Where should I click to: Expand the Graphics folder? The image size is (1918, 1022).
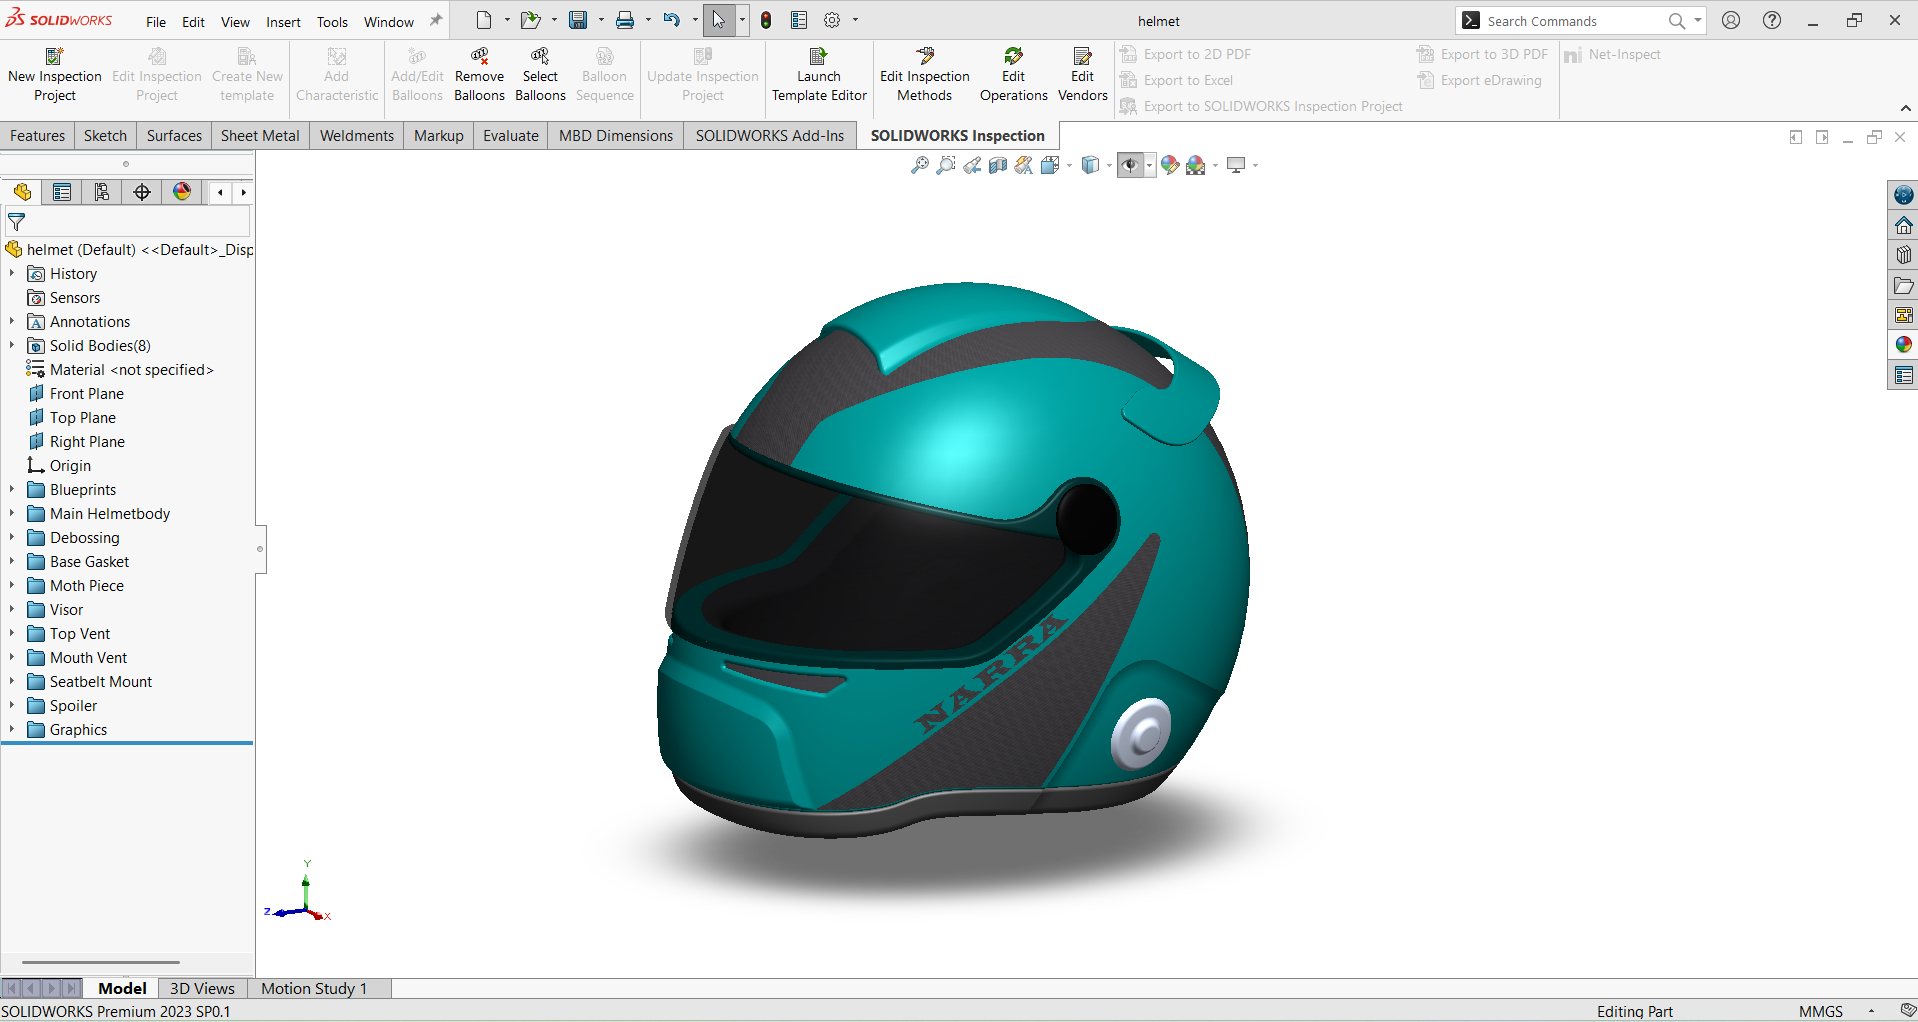click(x=12, y=729)
